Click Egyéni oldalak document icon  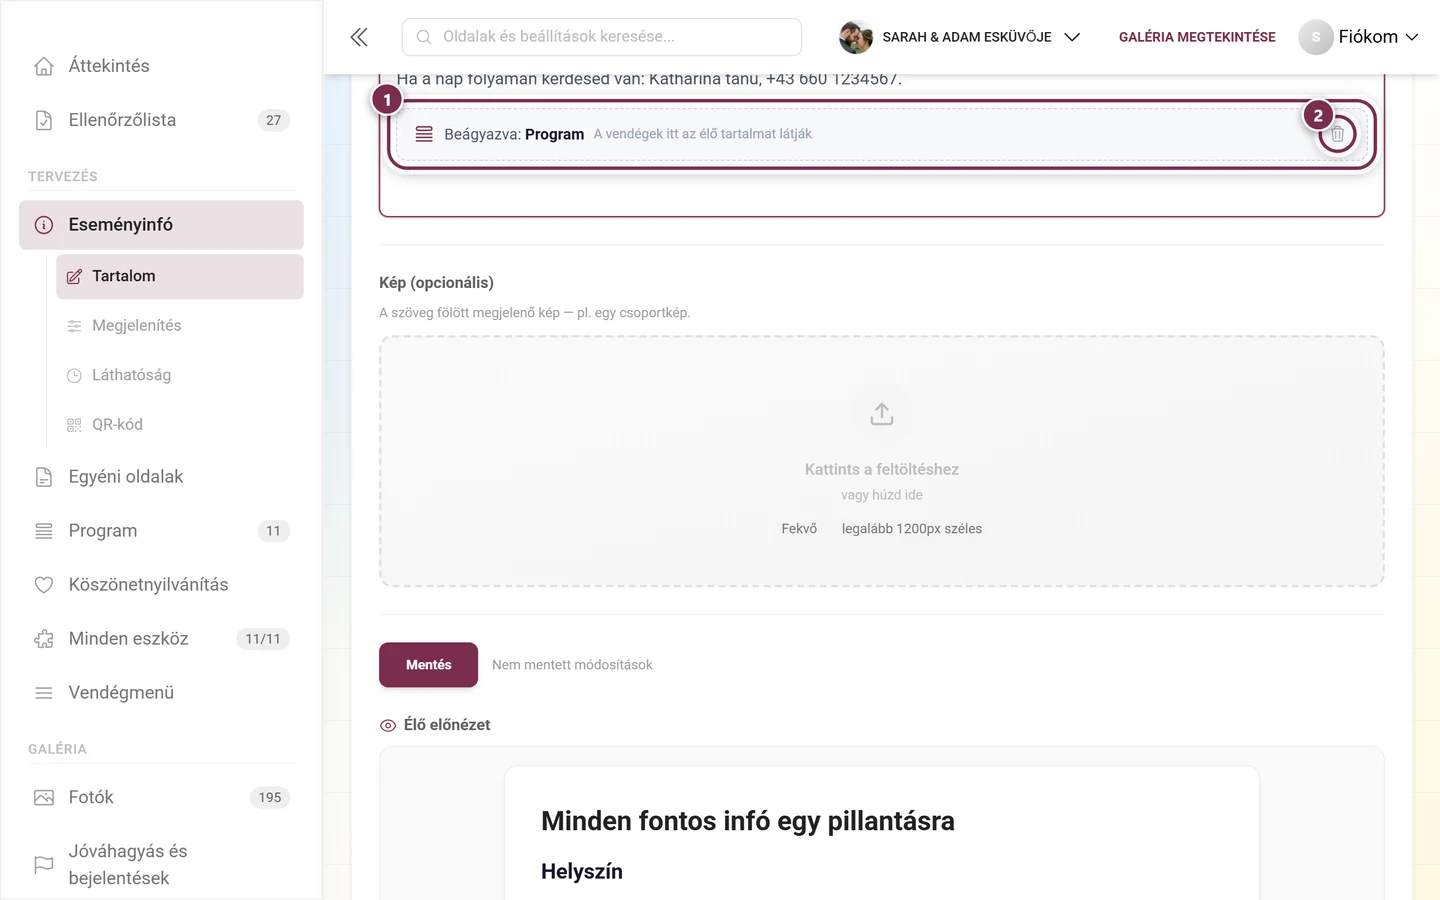tap(44, 477)
